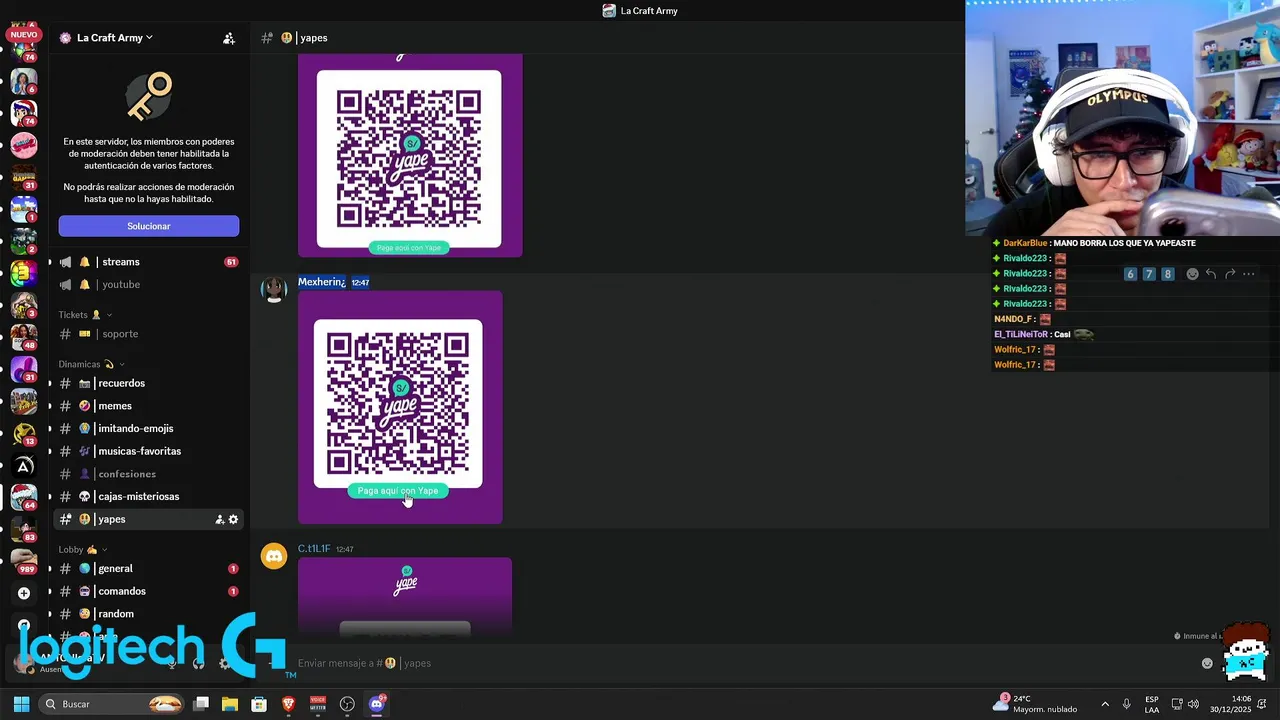Screen dimensions: 1280x720
Task: Open the emoji picker in message box
Action: tap(1207, 663)
